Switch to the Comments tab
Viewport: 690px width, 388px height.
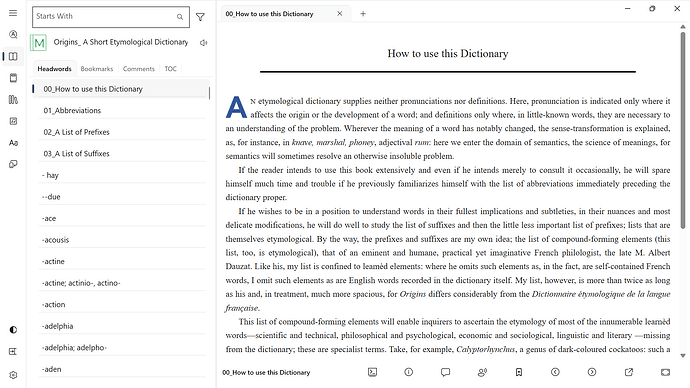[139, 69]
